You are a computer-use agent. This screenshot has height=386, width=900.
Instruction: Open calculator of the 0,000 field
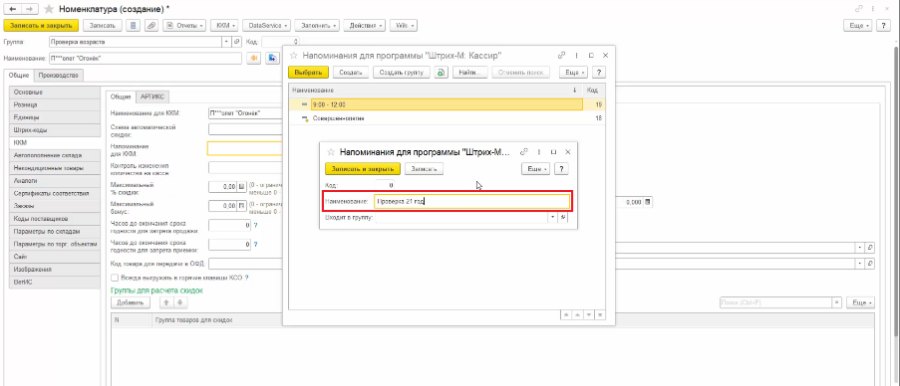coord(648,202)
